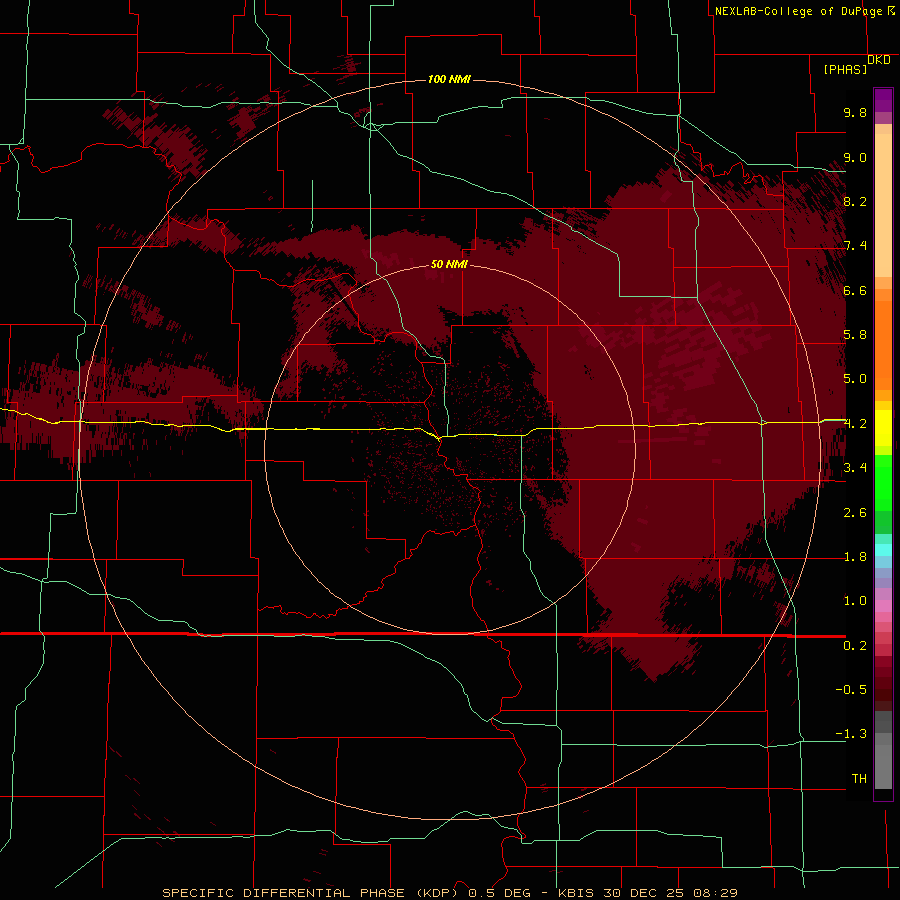This screenshot has width=900, height=900.
Task: Click the 3.4 scale value
Action: (855, 468)
